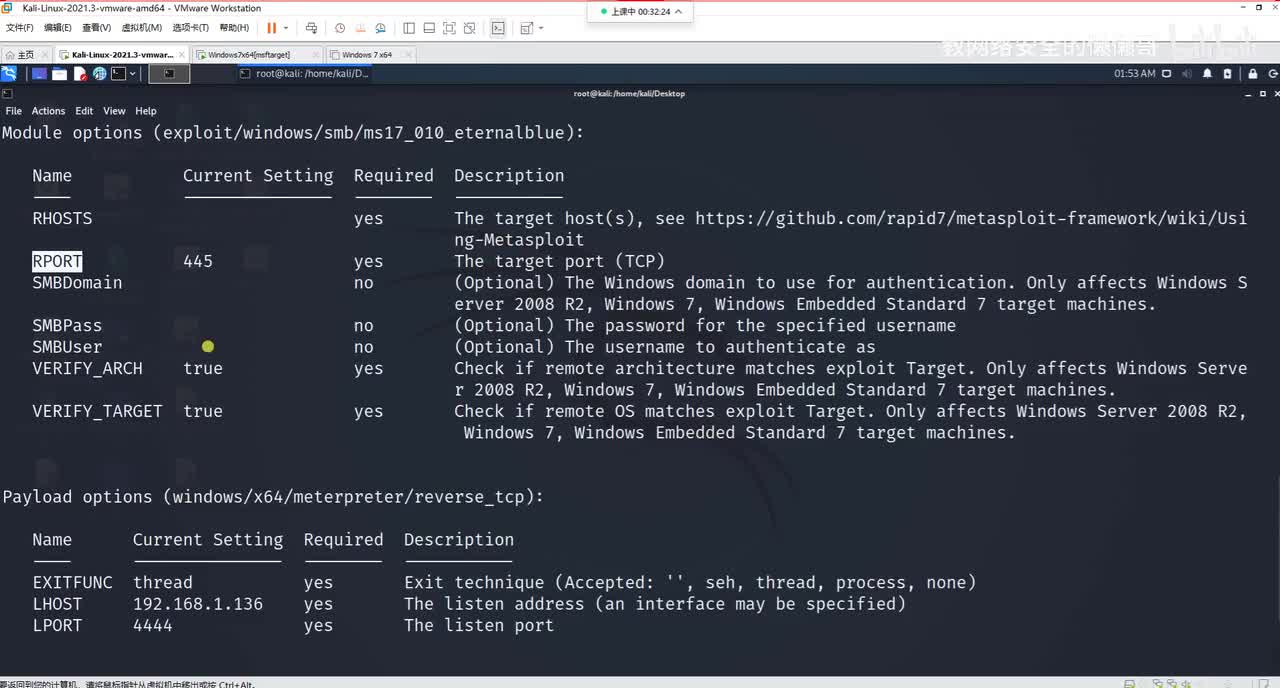Select the root@kali taskbar window button

[305, 74]
